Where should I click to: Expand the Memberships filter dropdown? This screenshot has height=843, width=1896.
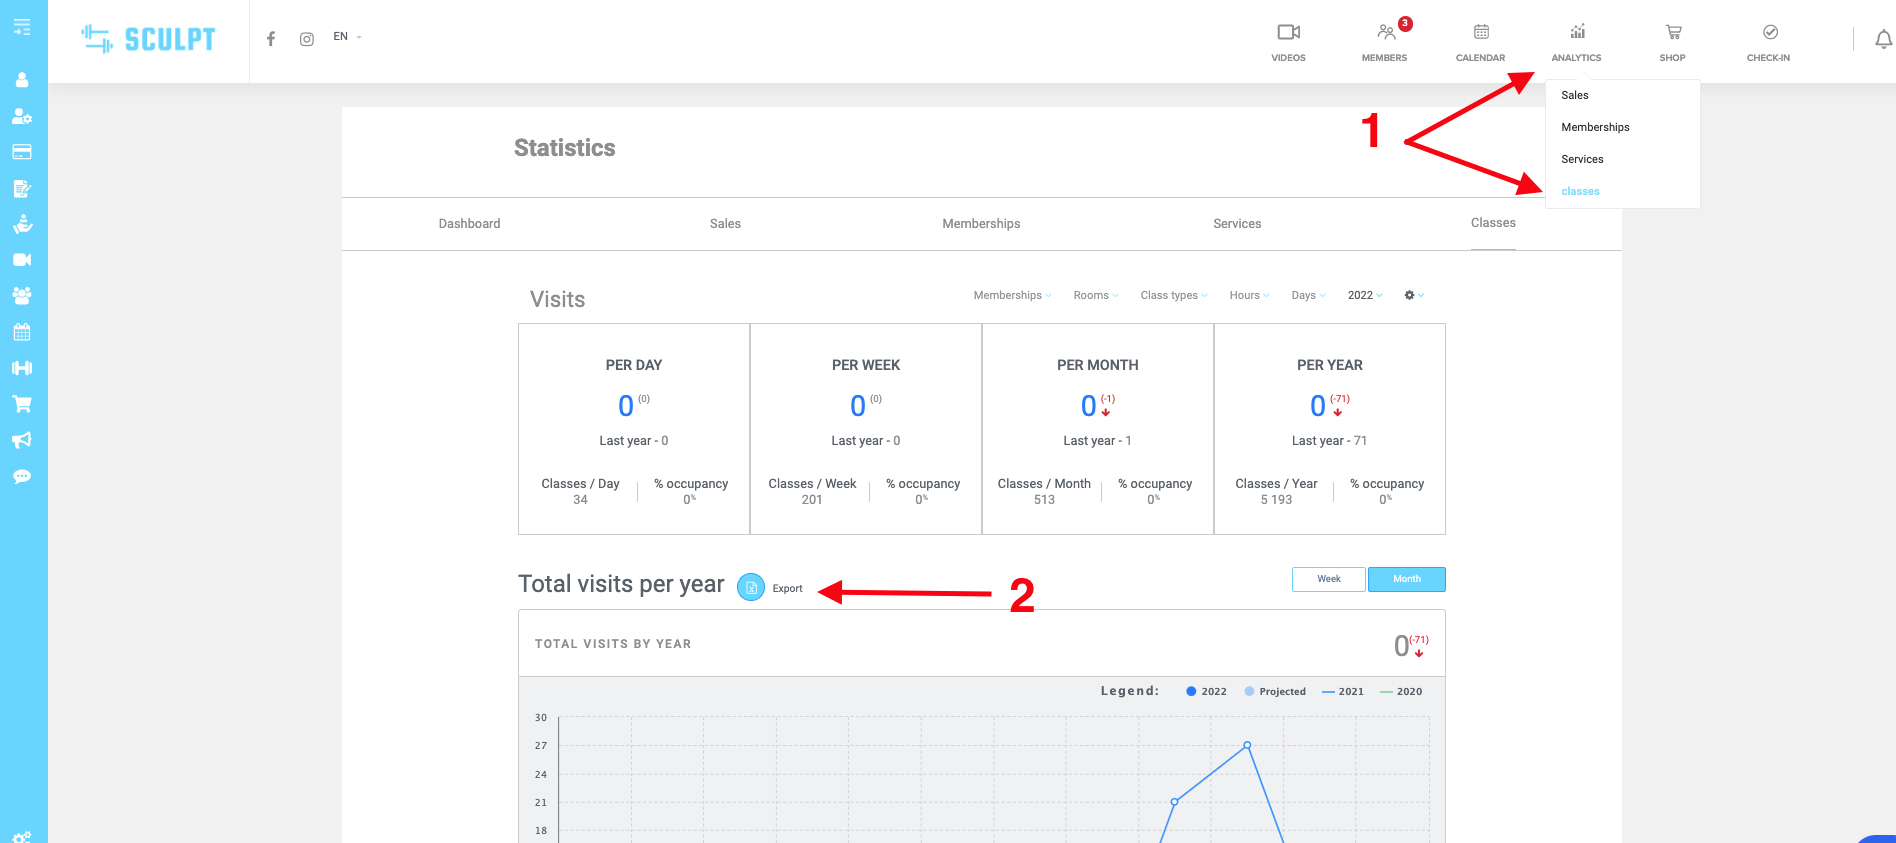click(1011, 295)
